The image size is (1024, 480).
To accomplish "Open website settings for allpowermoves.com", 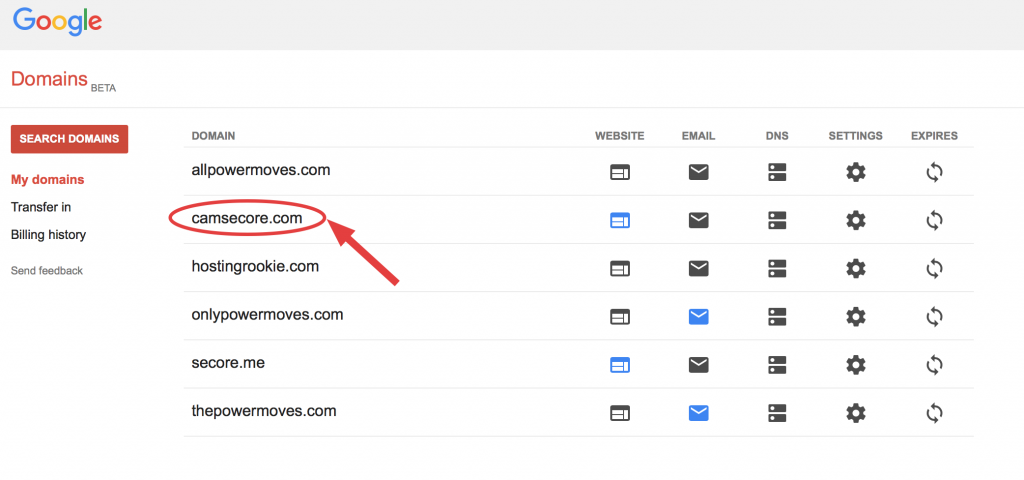I will point(620,172).
